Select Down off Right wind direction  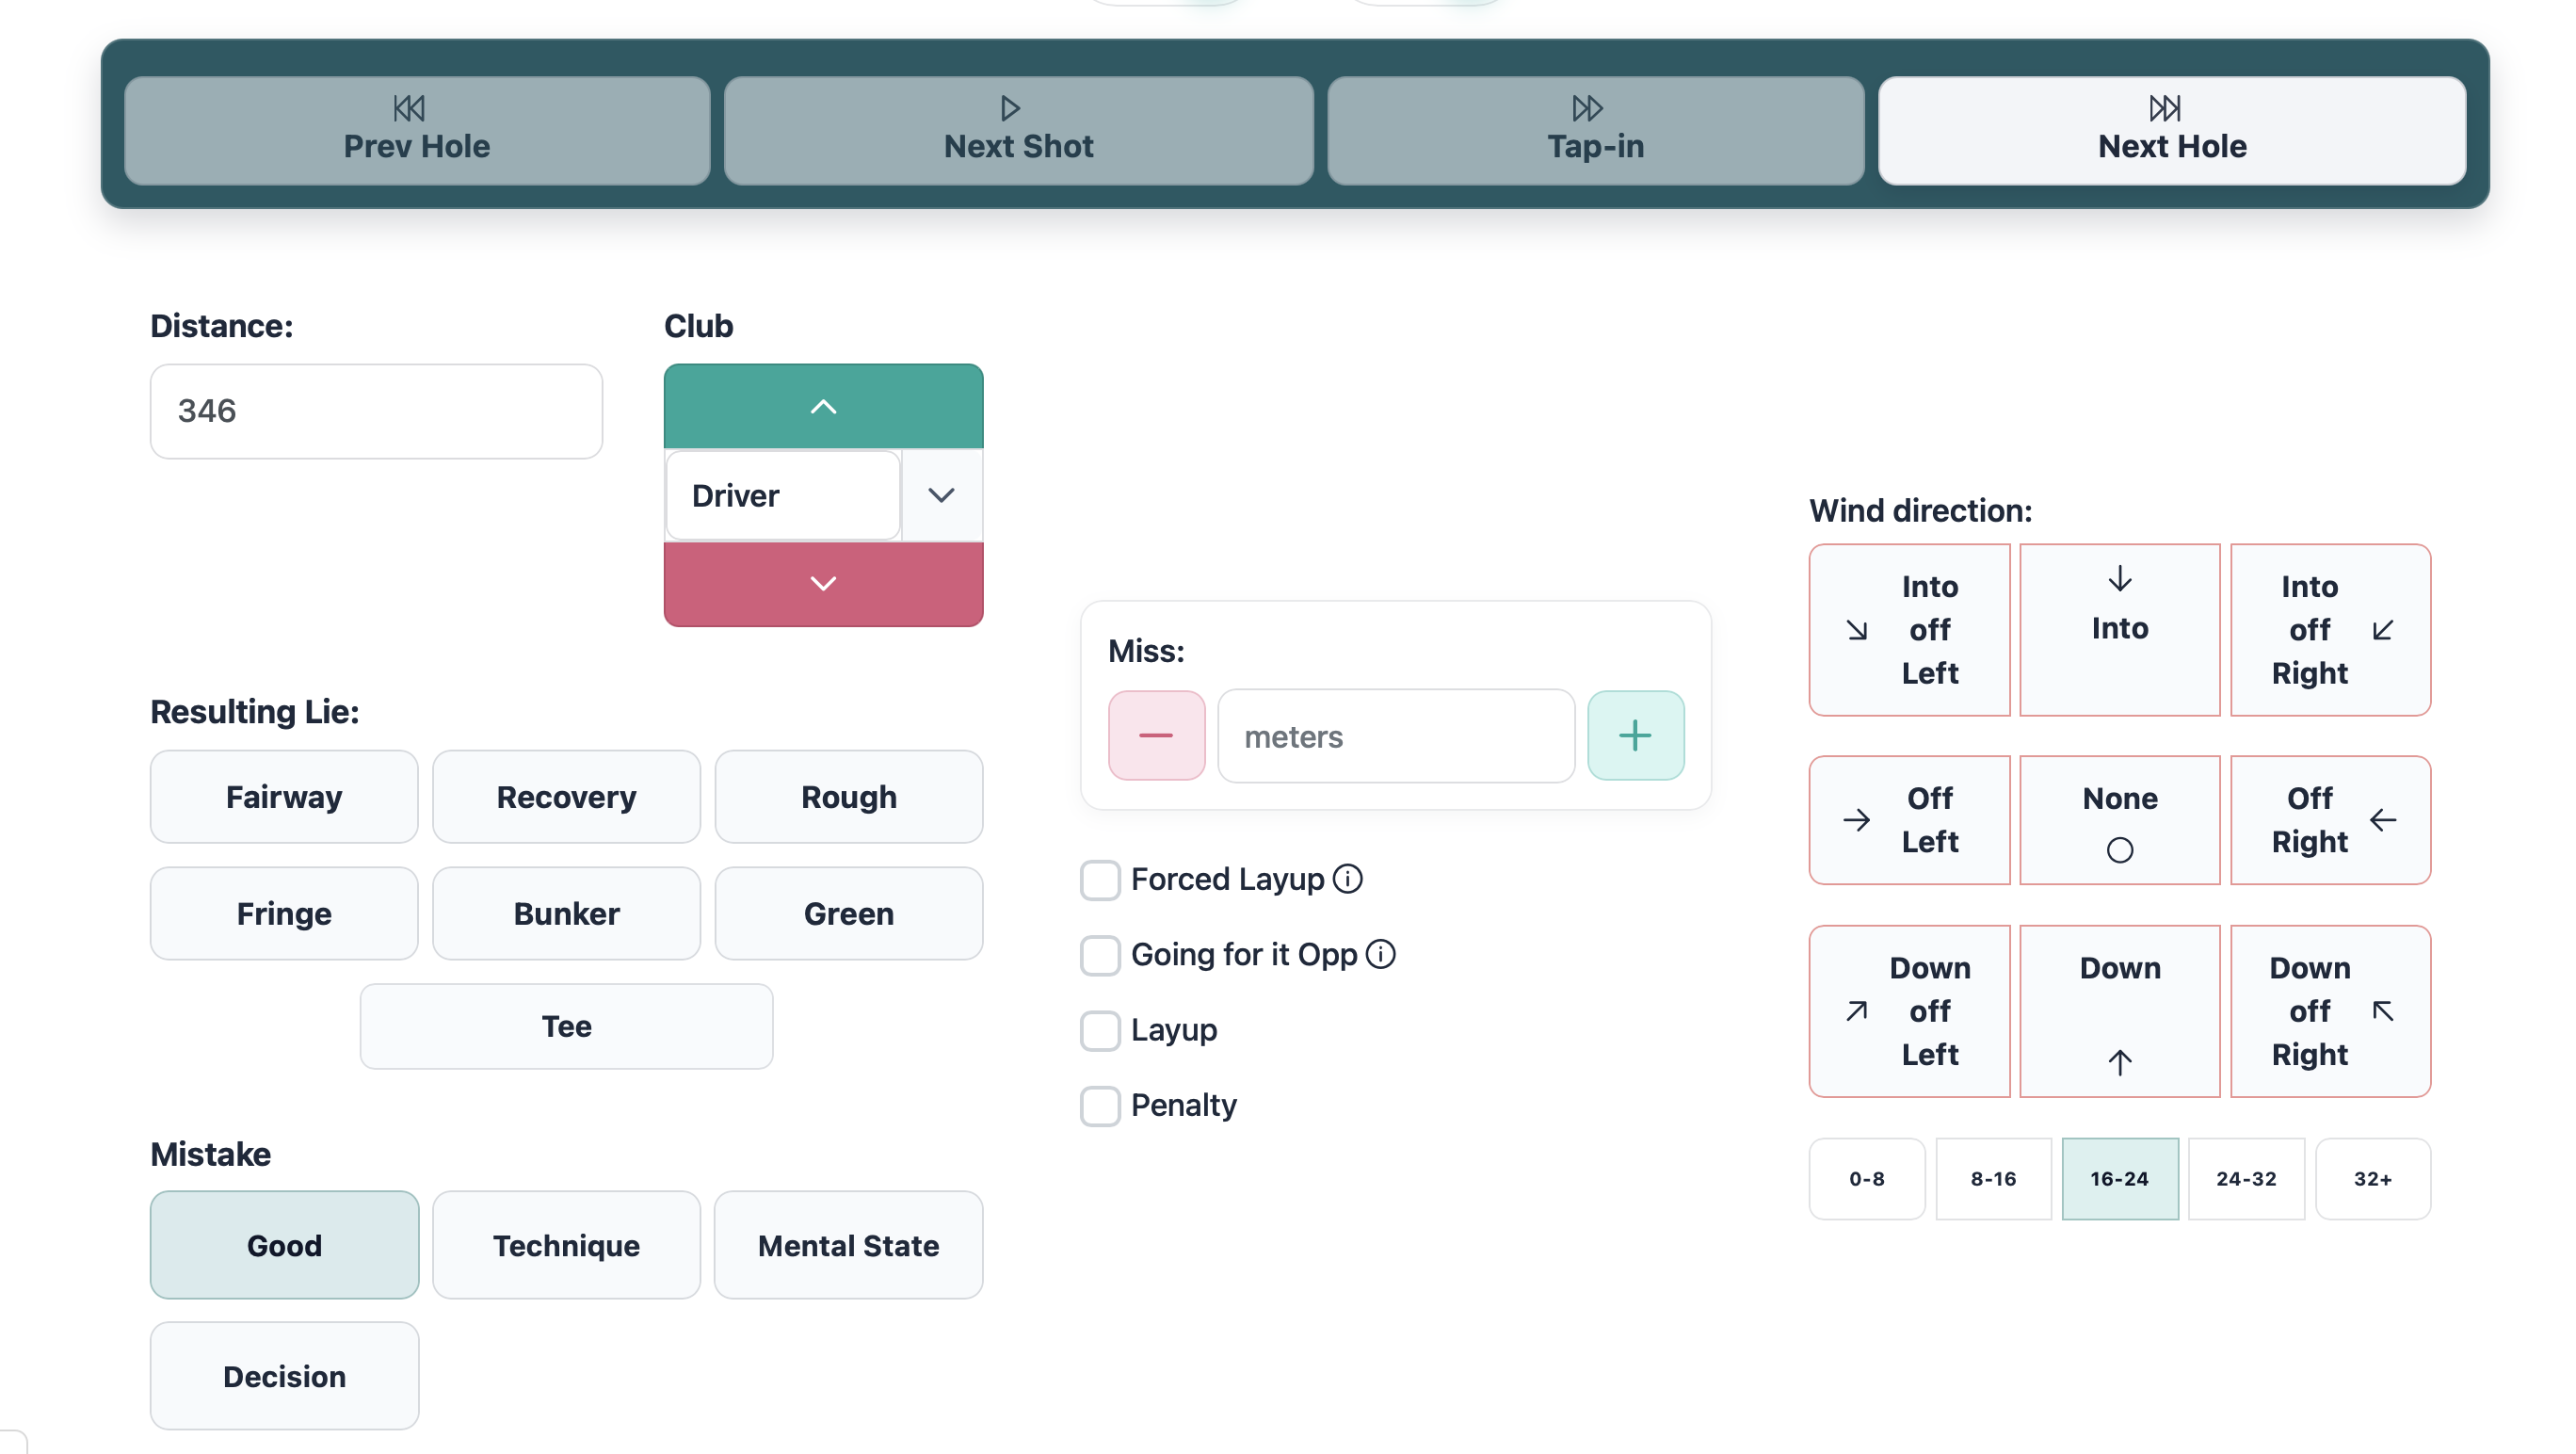click(2329, 1011)
